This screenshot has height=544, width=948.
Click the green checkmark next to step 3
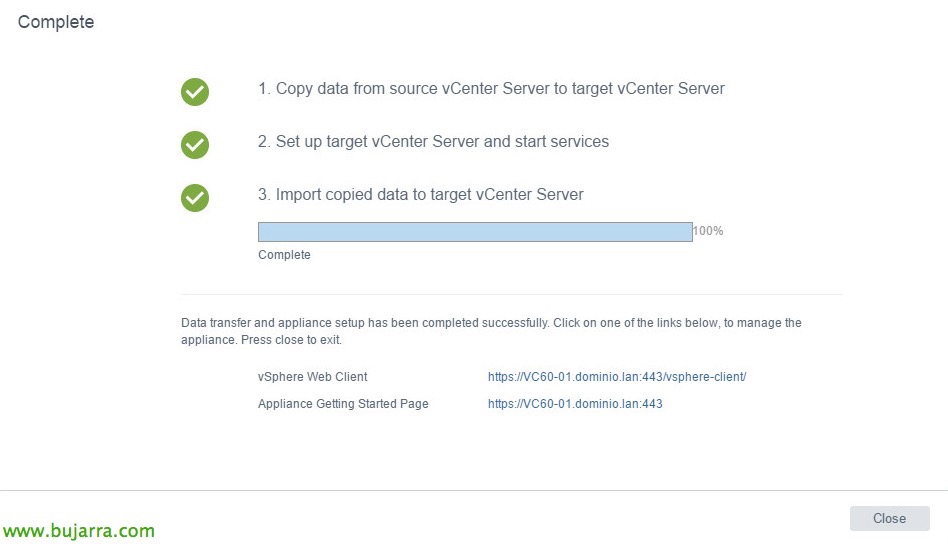click(x=195, y=198)
